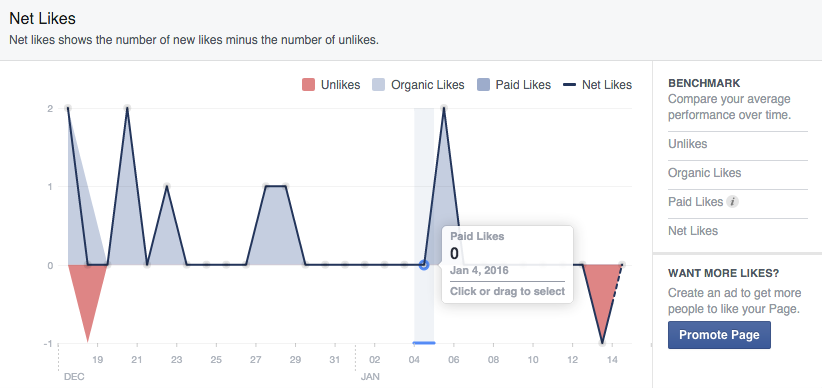The height and width of the screenshot is (388, 822).
Task: Click the last data point after 14
Action: 622,265
